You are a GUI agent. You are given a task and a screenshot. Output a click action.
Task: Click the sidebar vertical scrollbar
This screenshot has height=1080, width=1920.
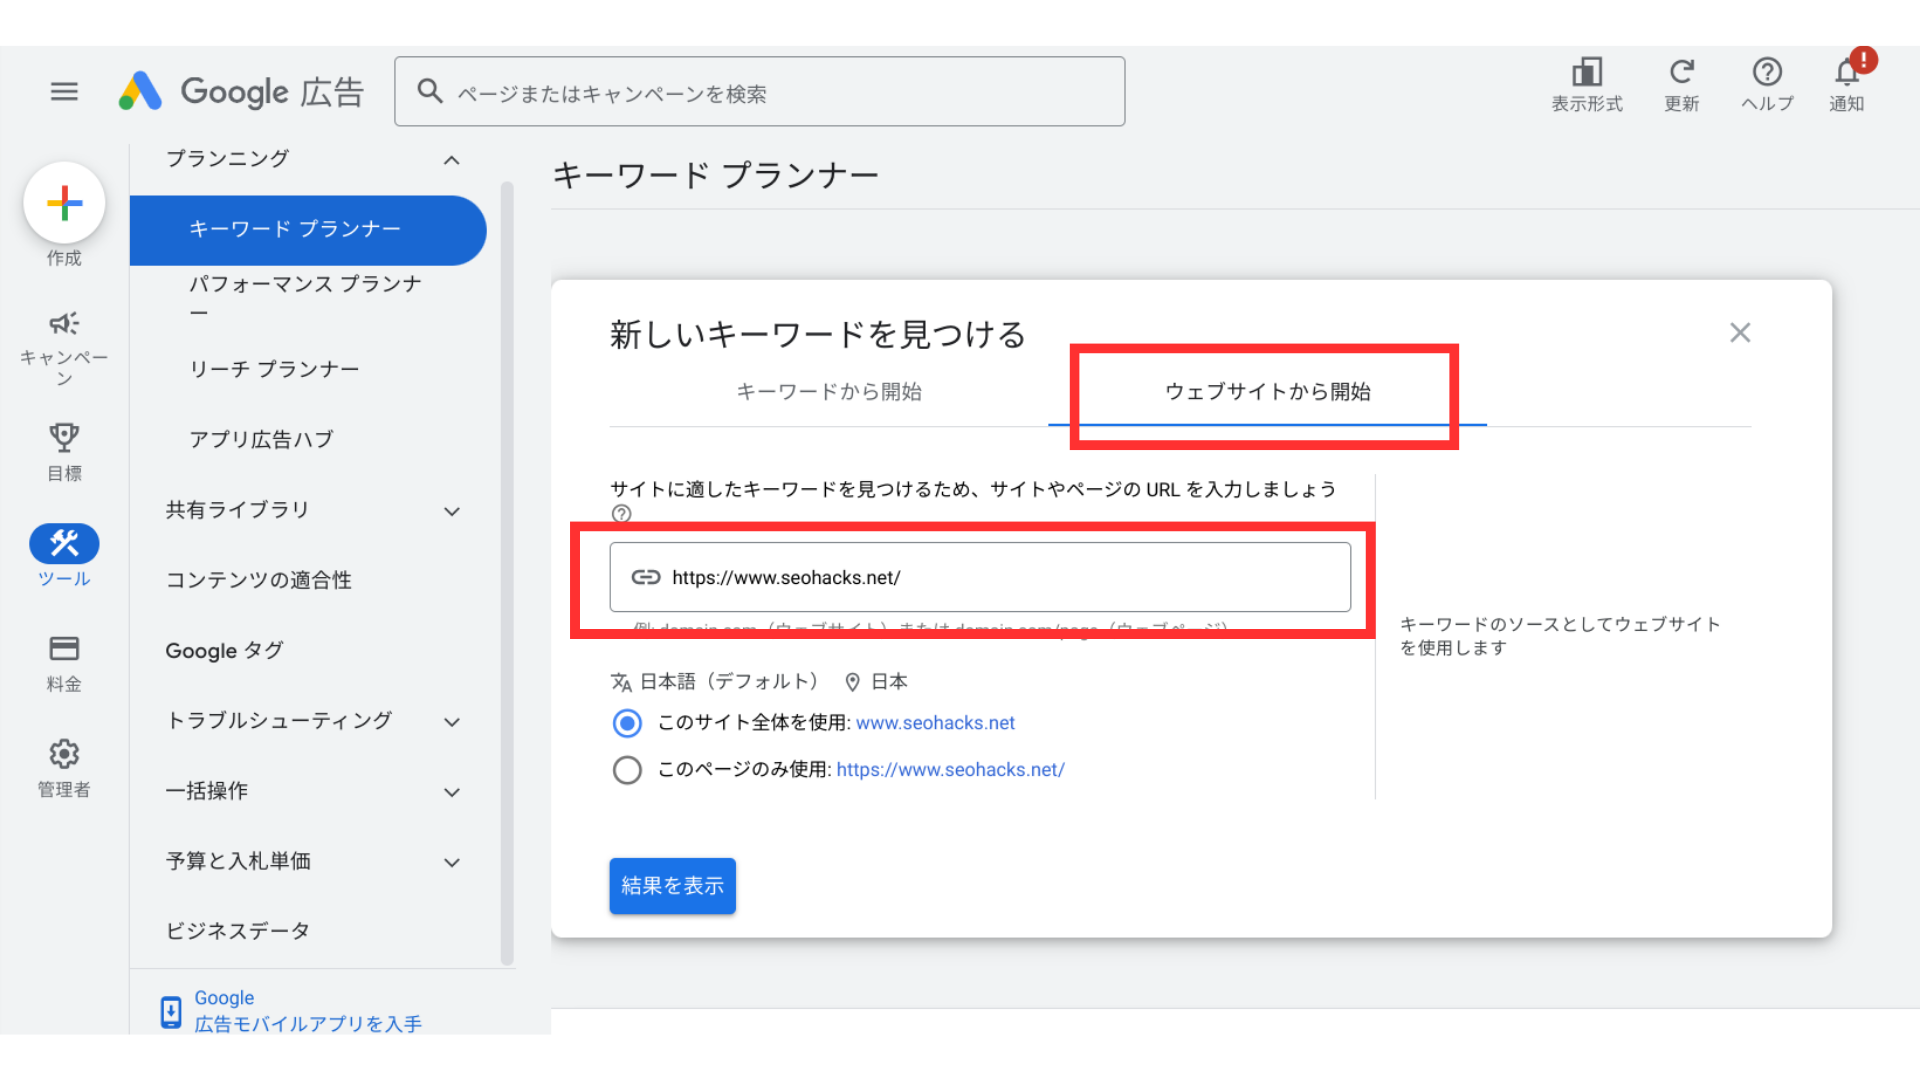click(x=507, y=573)
